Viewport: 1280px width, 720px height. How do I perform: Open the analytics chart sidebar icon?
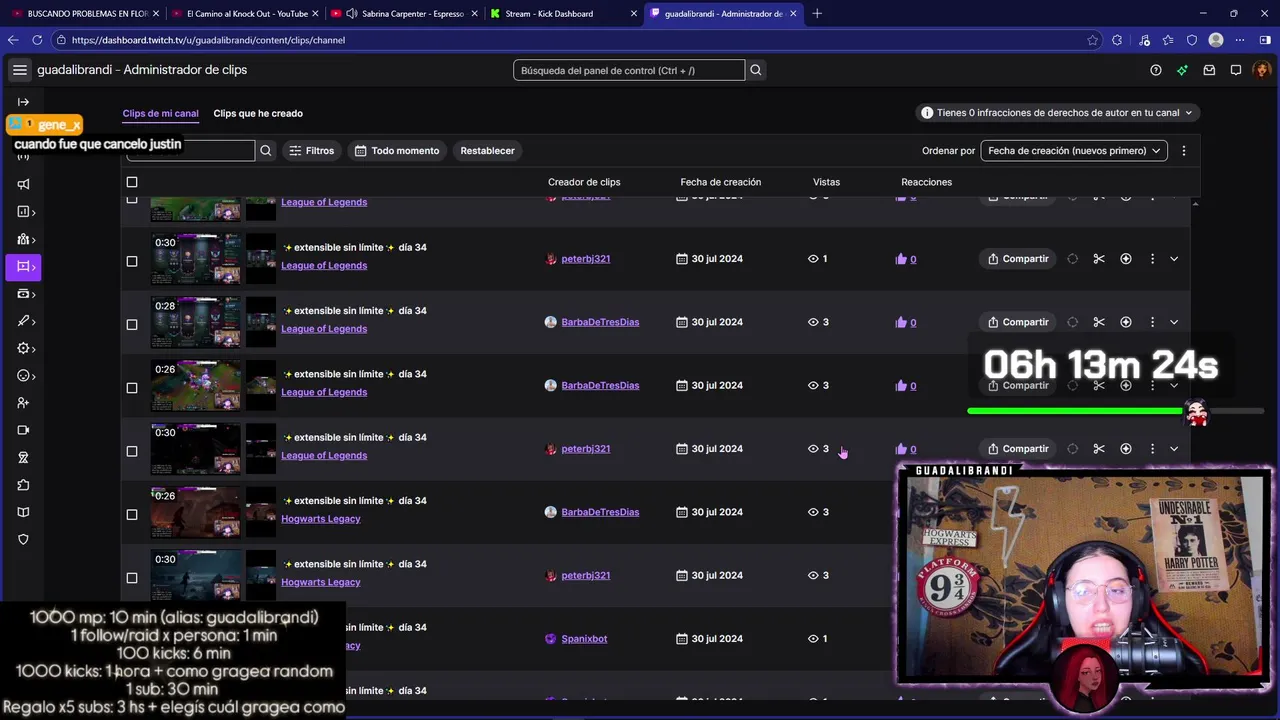pos(25,212)
